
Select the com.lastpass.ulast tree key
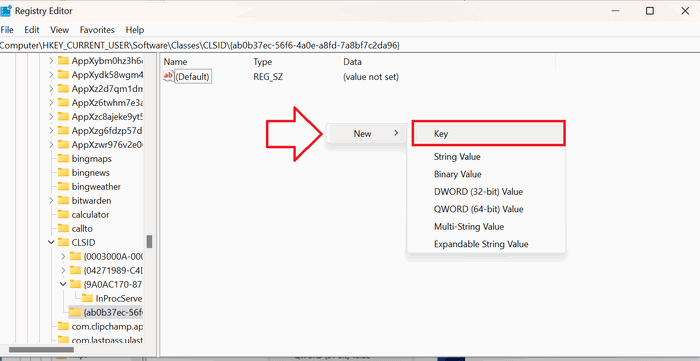click(107, 340)
